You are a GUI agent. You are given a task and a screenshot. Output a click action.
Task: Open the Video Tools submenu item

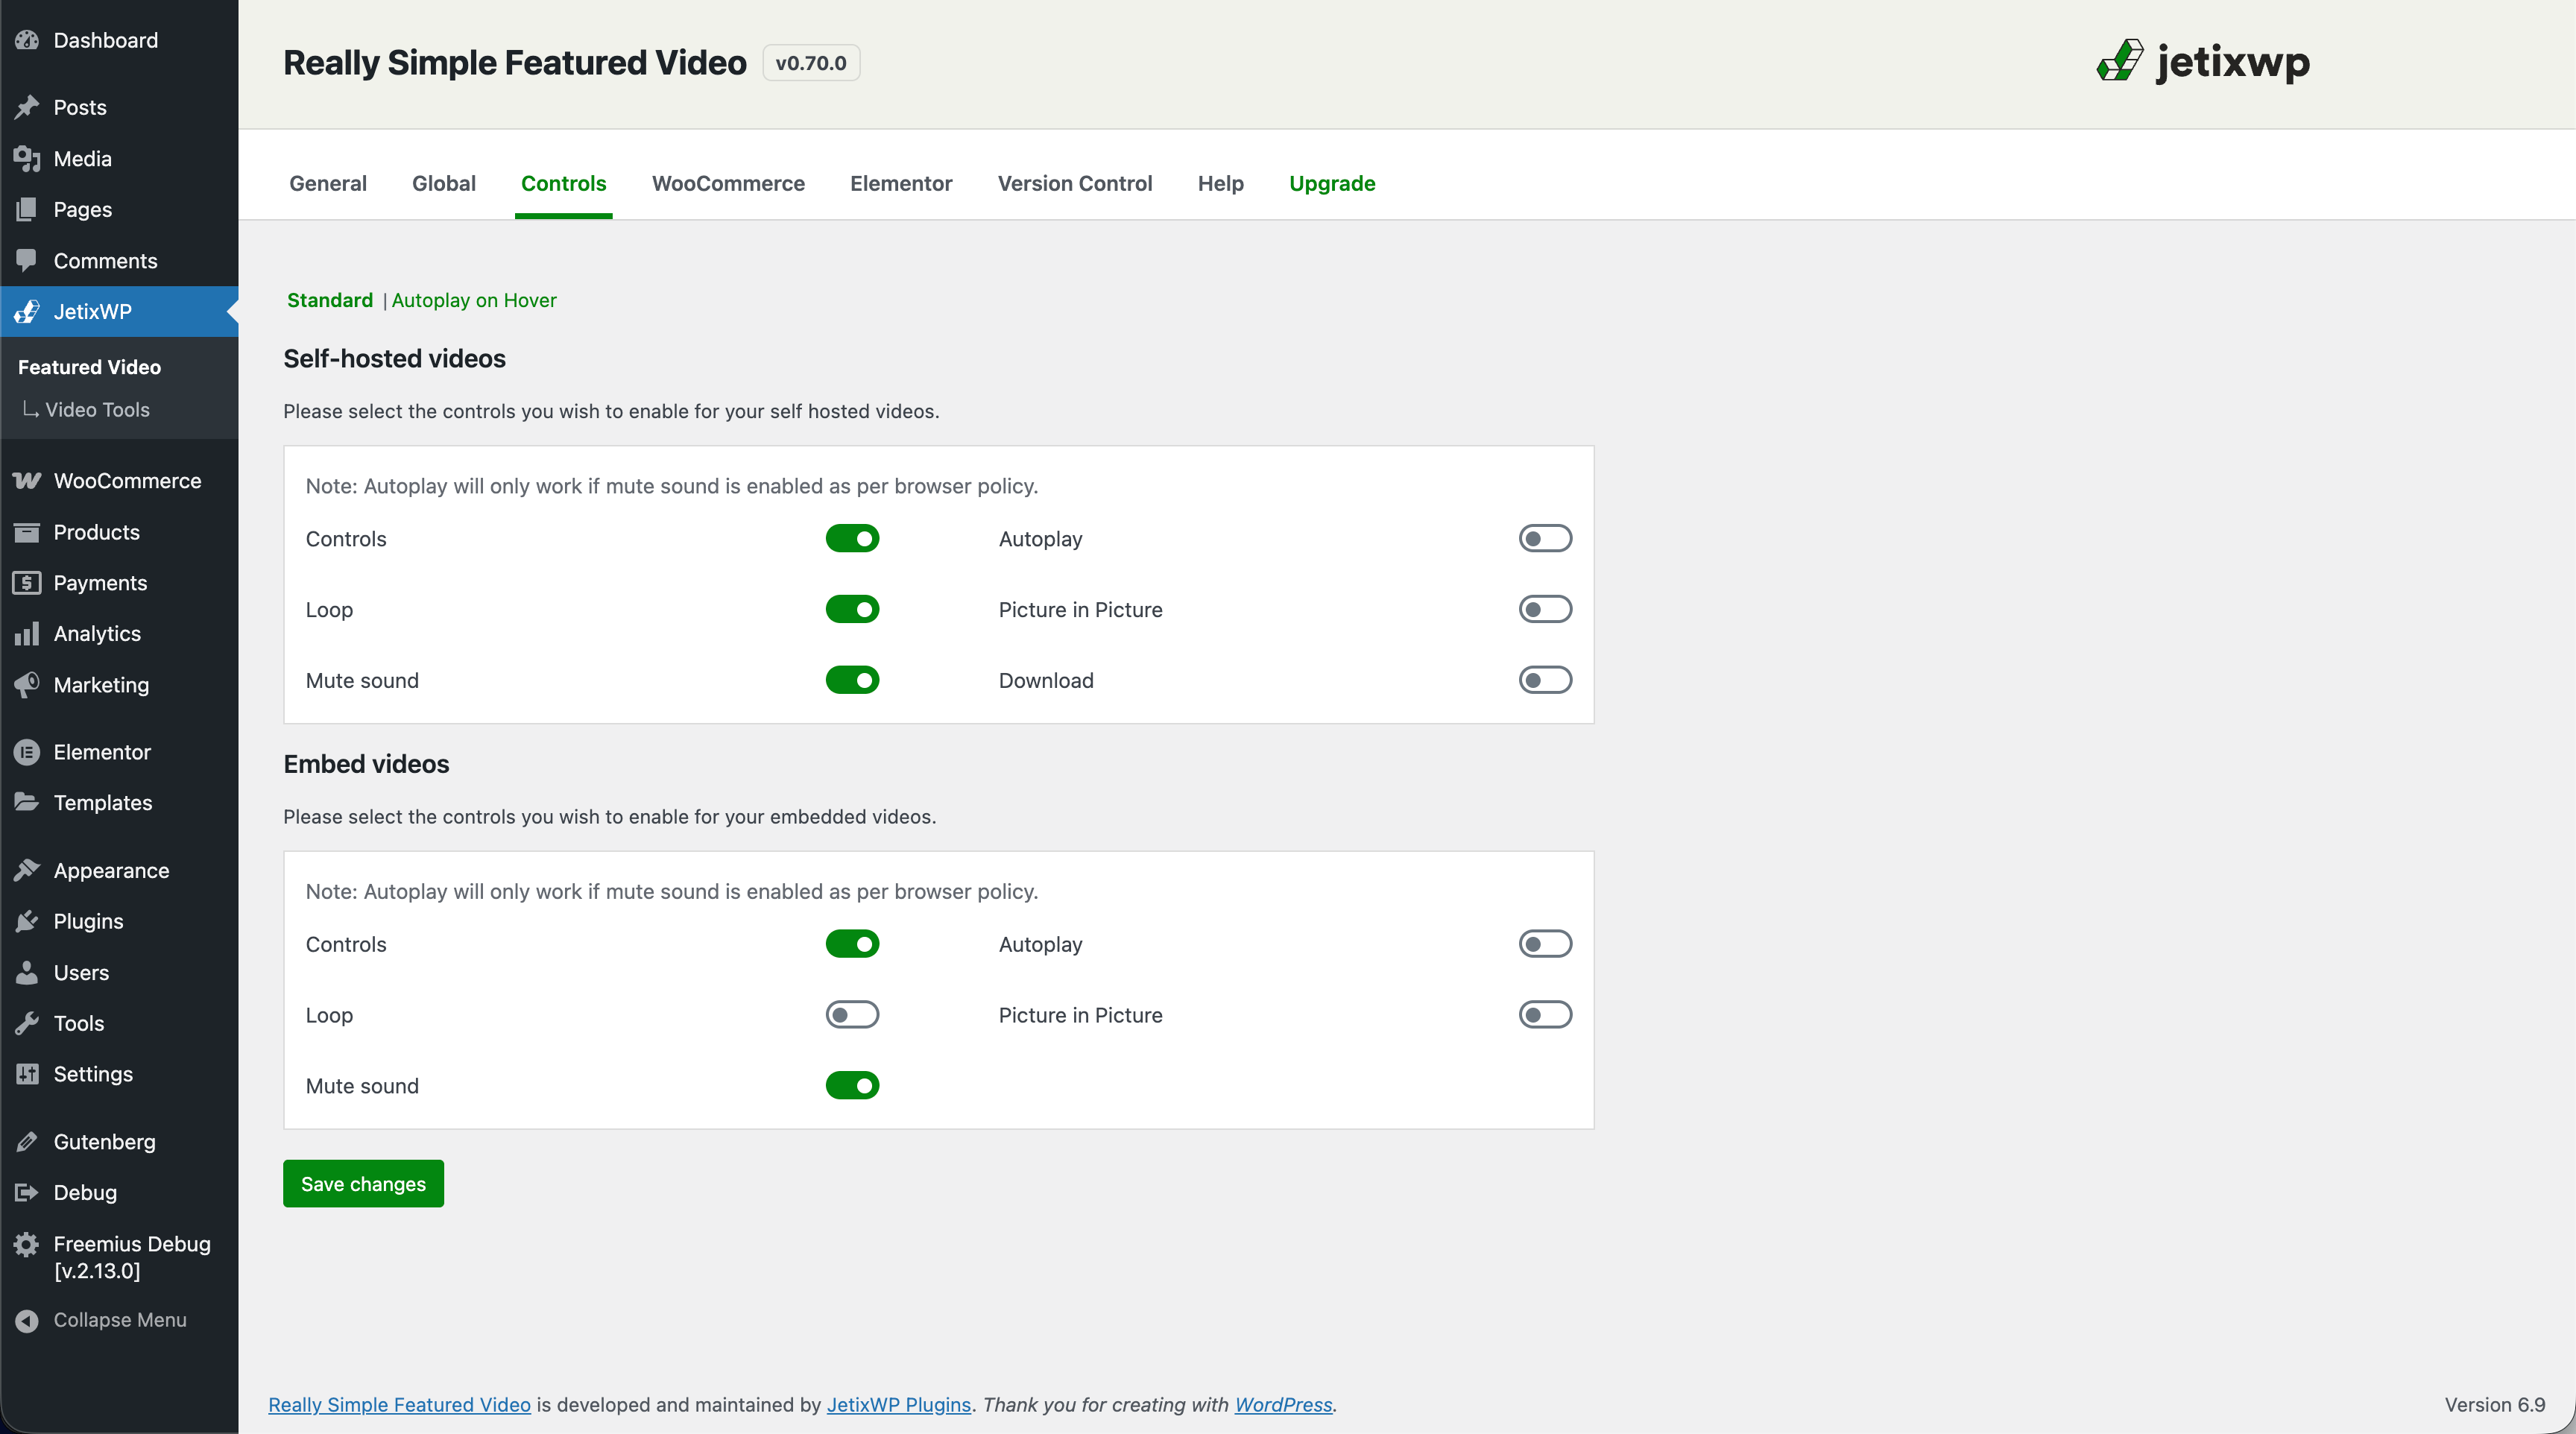tap(96, 409)
